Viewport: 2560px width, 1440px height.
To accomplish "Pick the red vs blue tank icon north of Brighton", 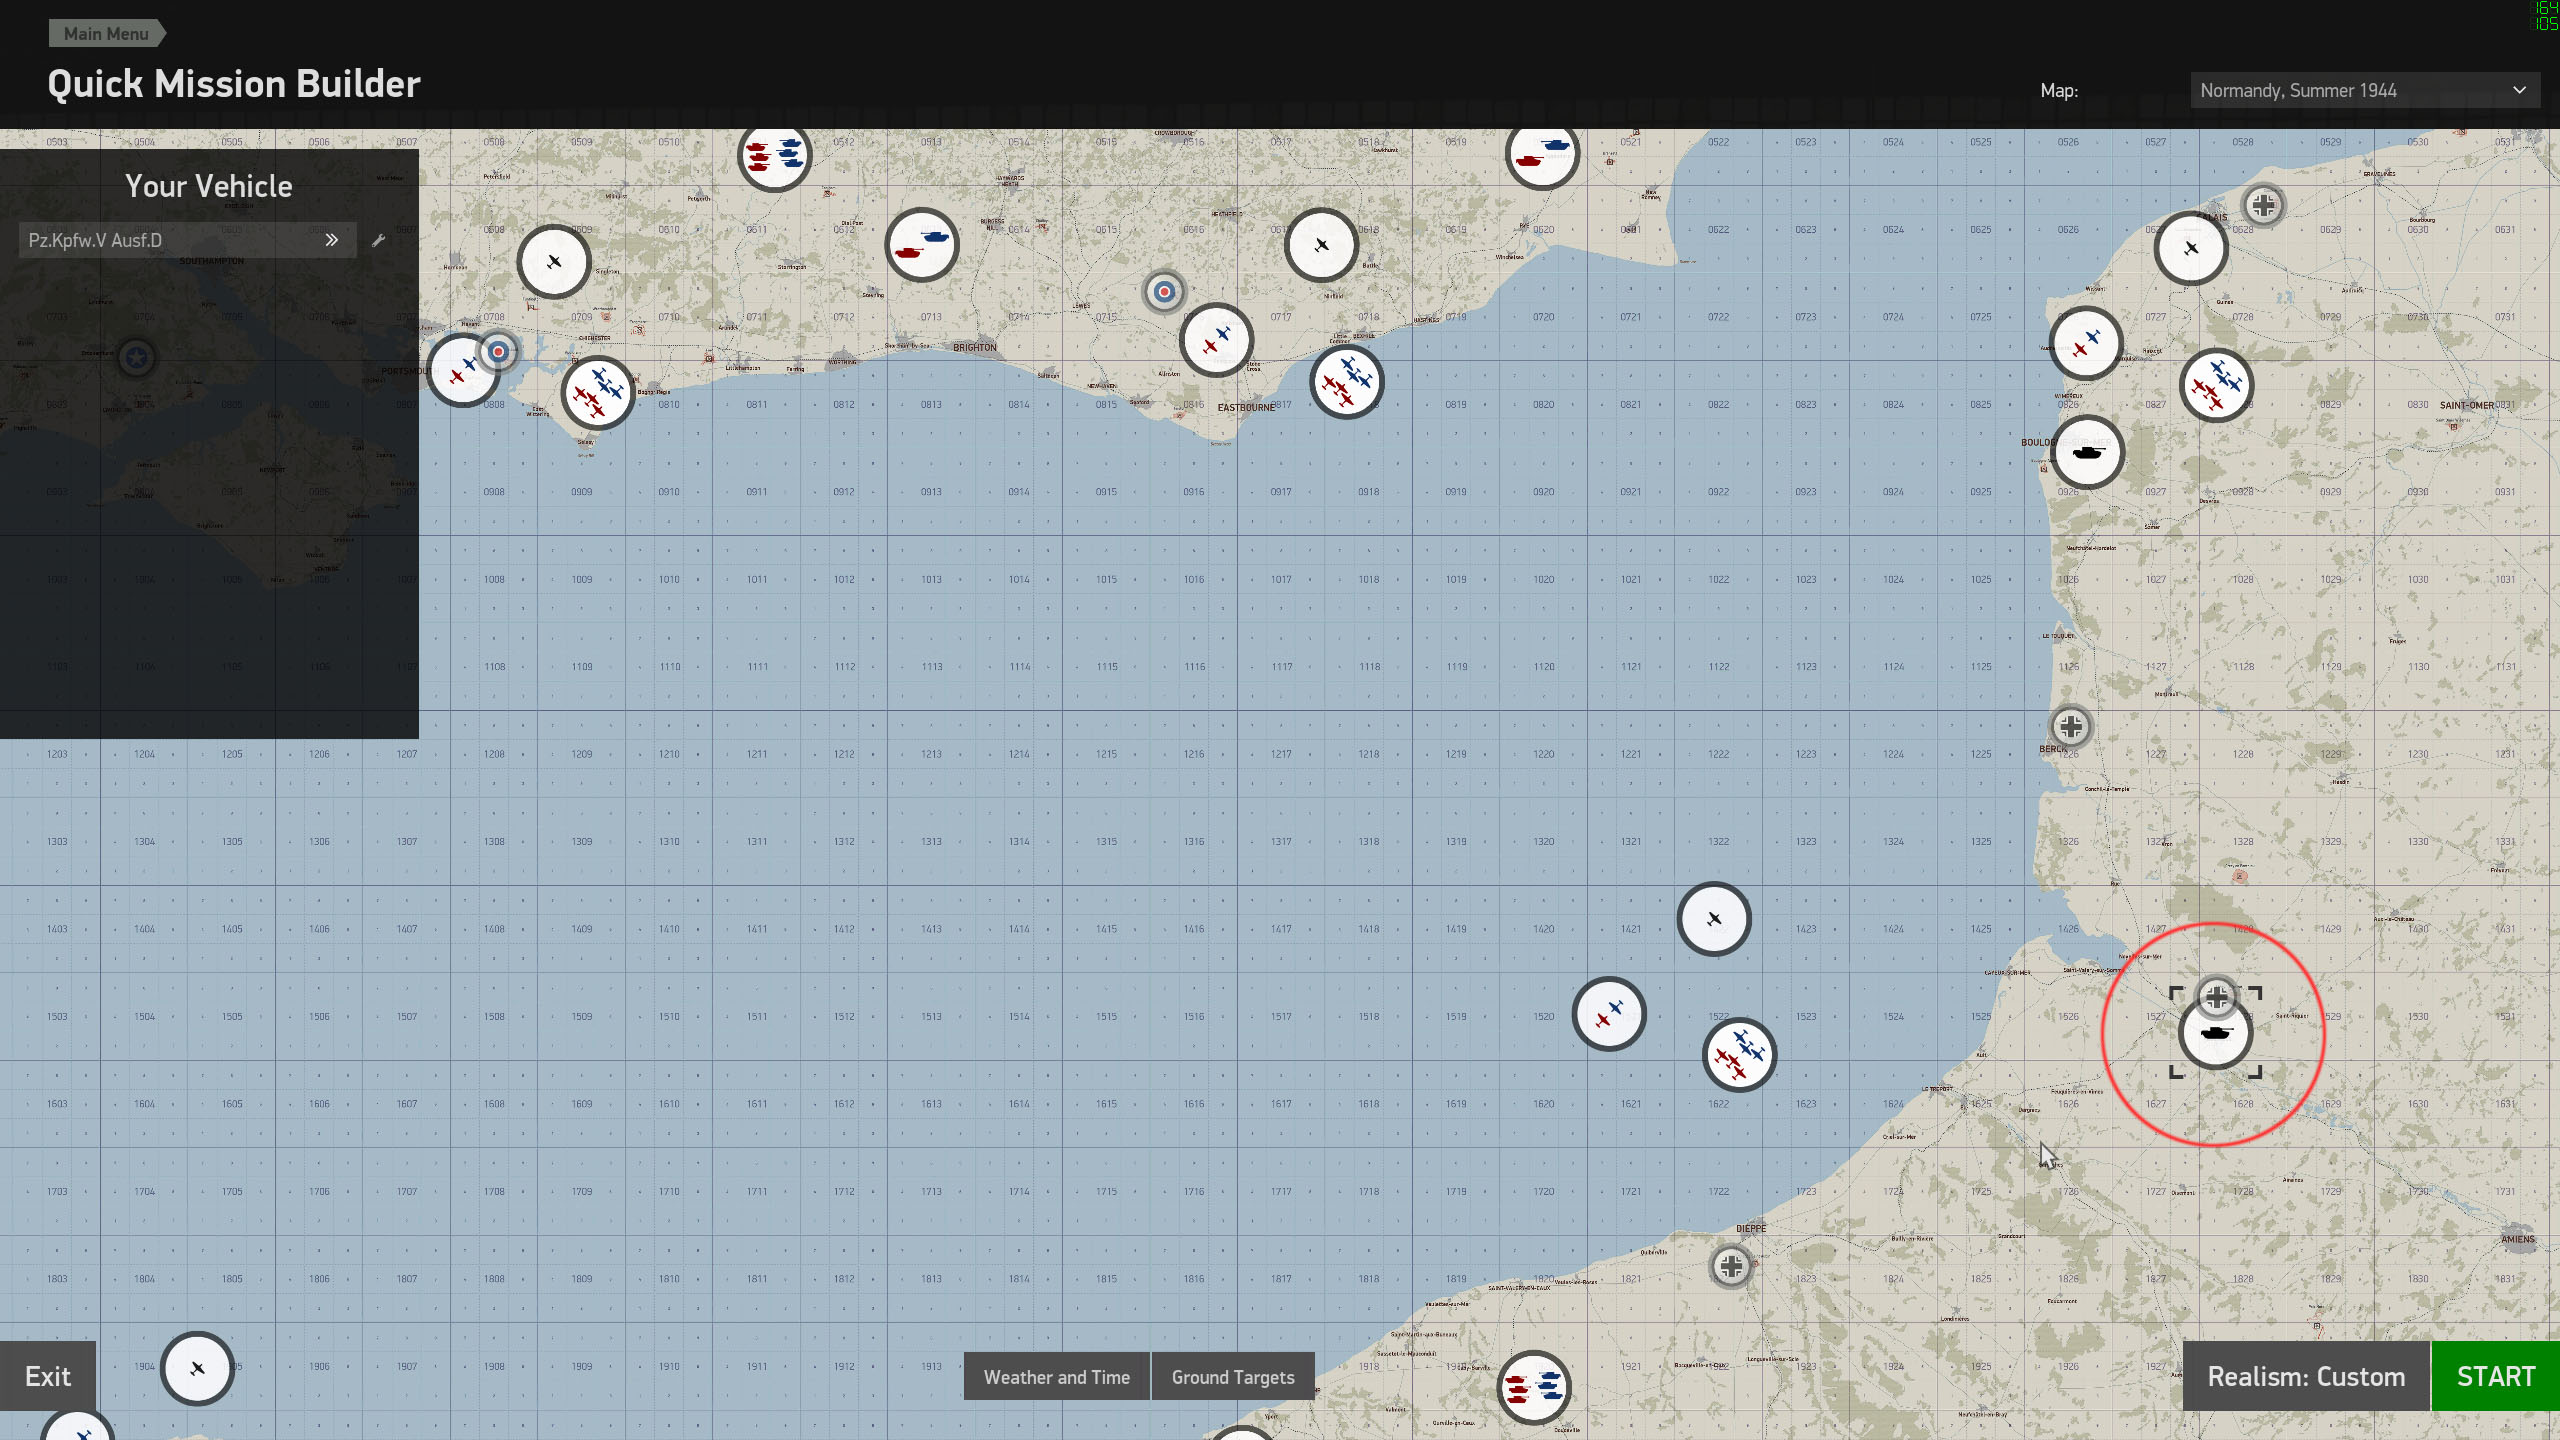I will (922, 245).
